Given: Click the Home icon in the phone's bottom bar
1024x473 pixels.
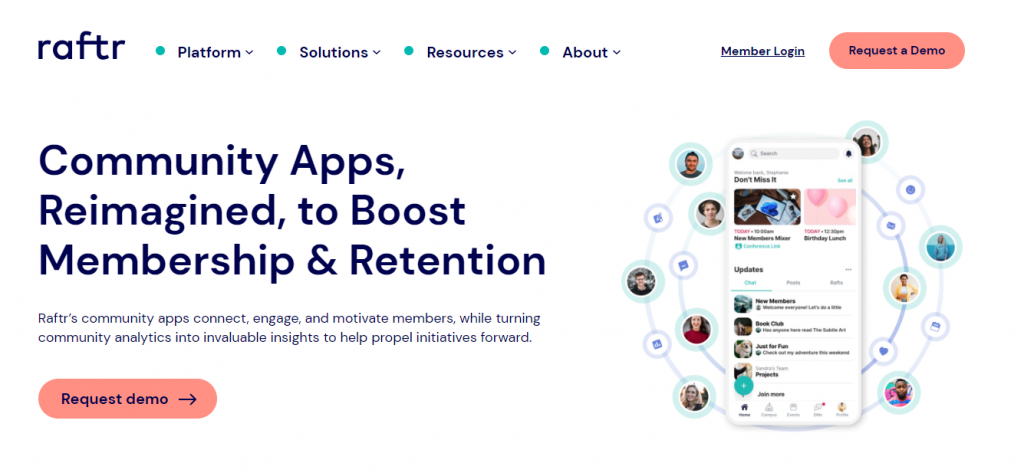Looking at the screenshot, I should [x=743, y=410].
